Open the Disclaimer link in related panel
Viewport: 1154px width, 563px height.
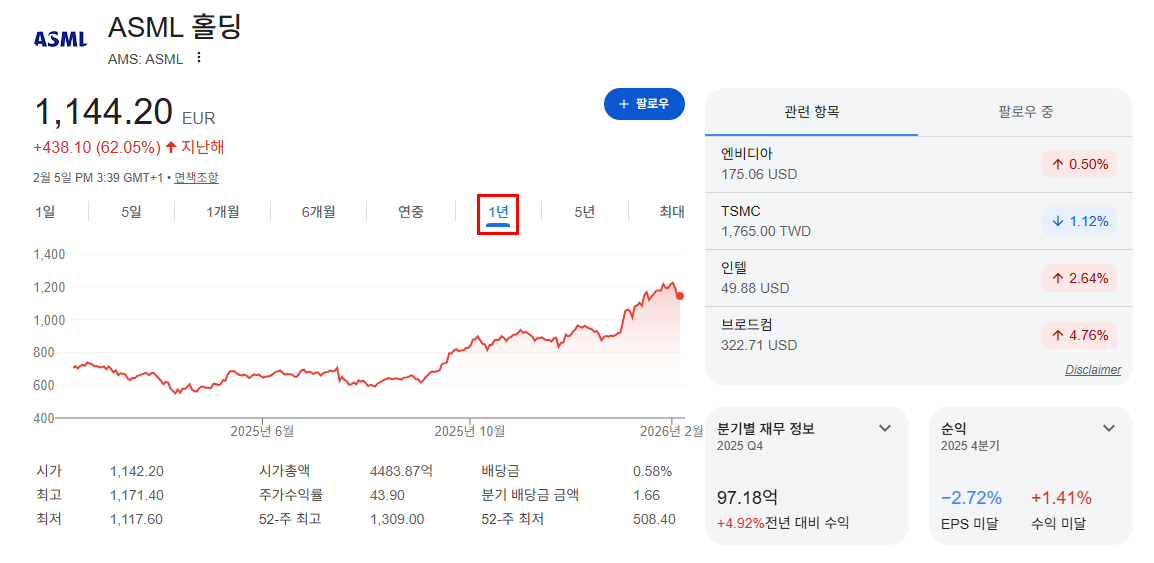click(1093, 369)
